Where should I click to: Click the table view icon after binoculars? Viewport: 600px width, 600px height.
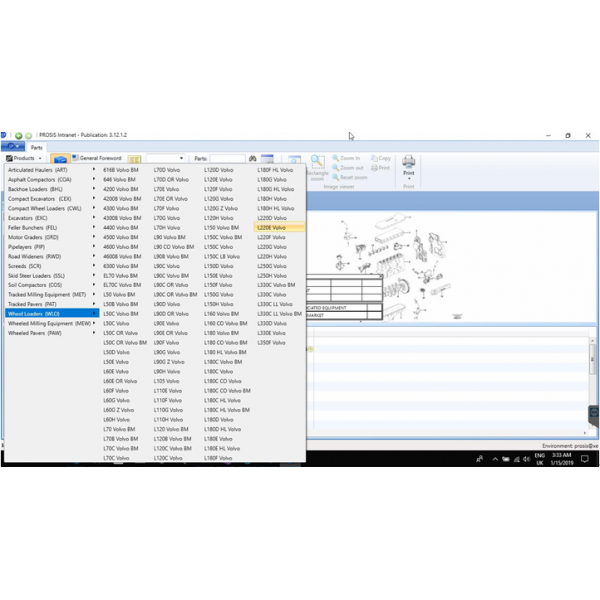tap(267, 159)
